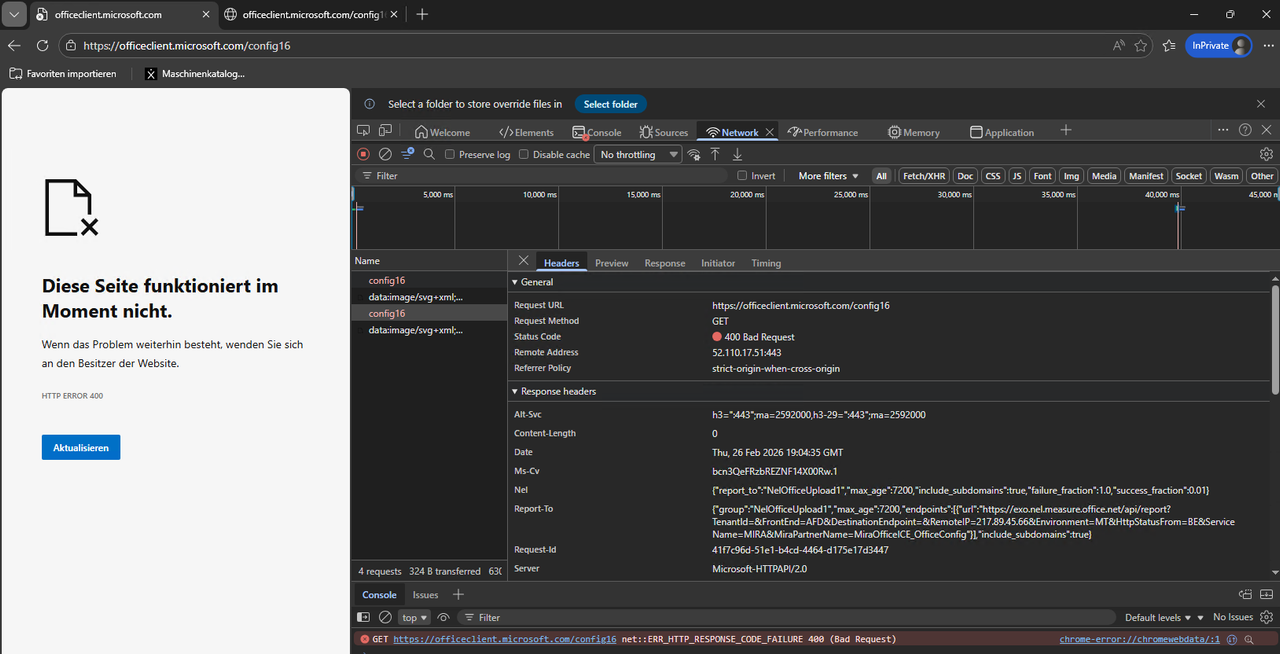Screen dimensions: 1280x654
Task: Open the Sources panel tab
Action: tap(664, 132)
